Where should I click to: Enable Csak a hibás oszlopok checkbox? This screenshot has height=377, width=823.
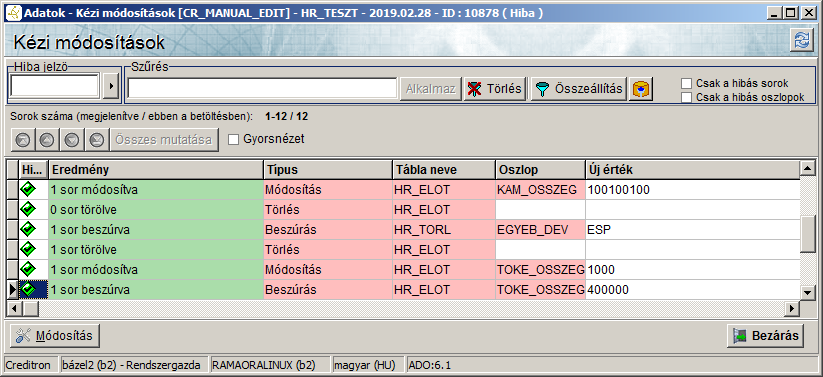tap(686, 97)
